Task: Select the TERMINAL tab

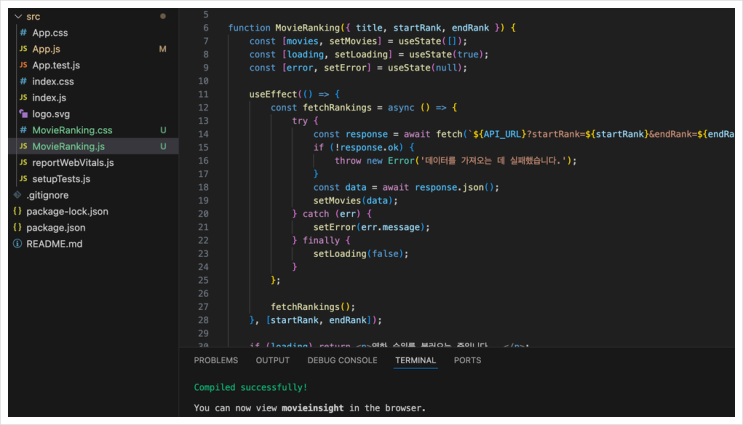Action: [416, 360]
